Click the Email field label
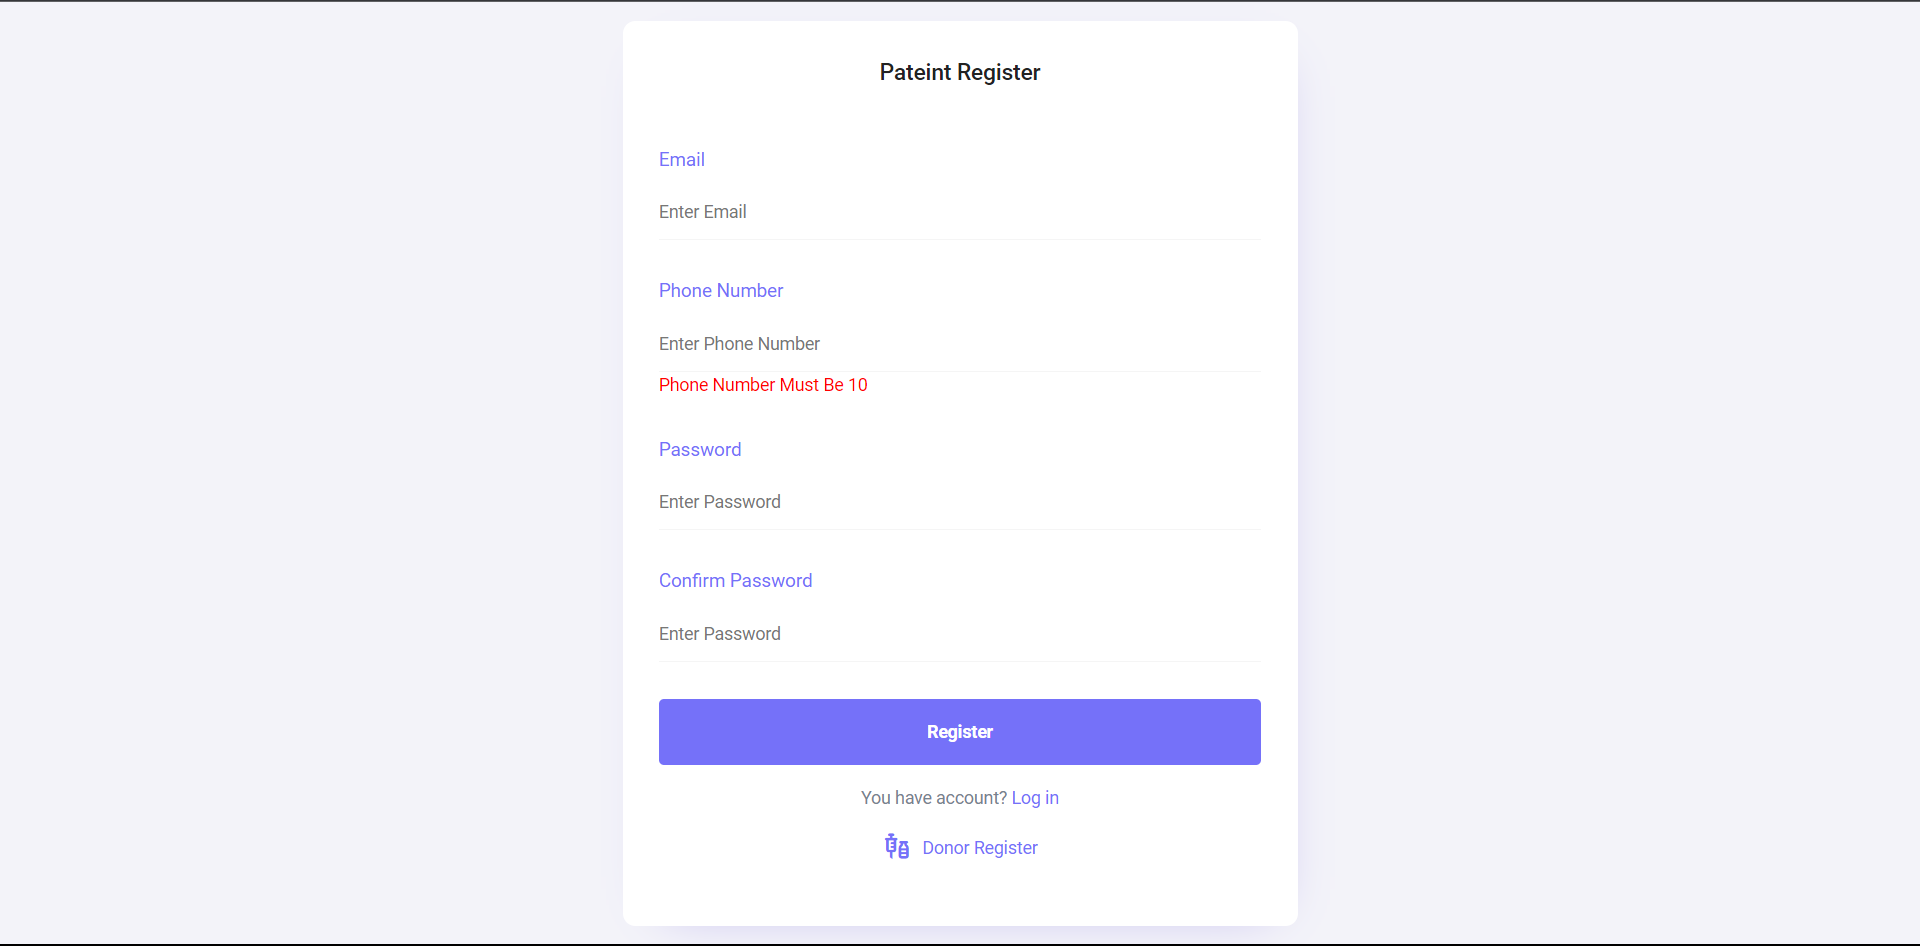 tap(681, 160)
